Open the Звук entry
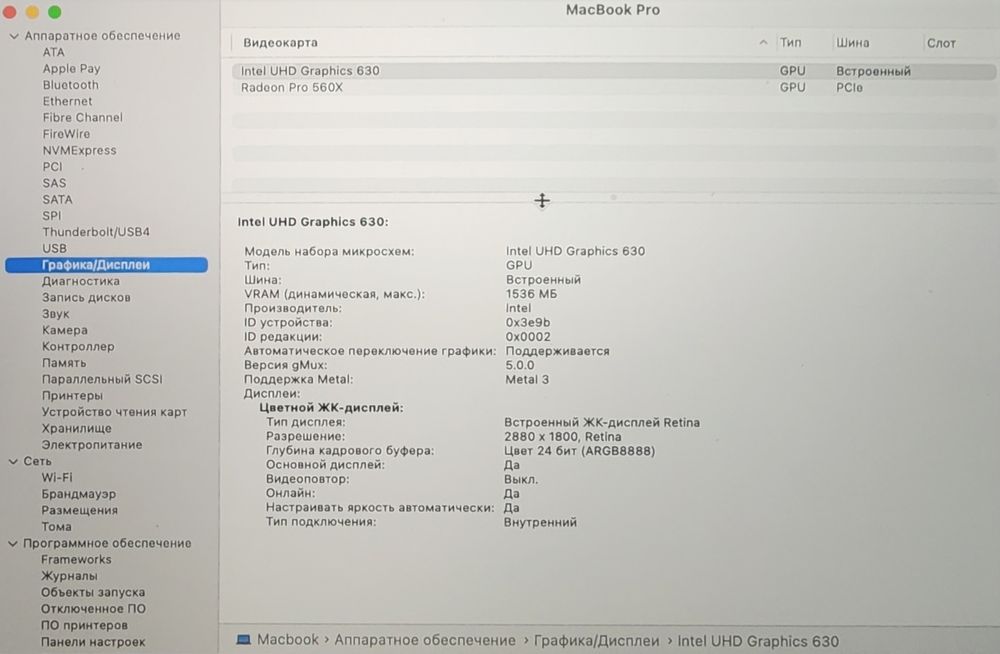1000x654 pixels. coord(55,314)
